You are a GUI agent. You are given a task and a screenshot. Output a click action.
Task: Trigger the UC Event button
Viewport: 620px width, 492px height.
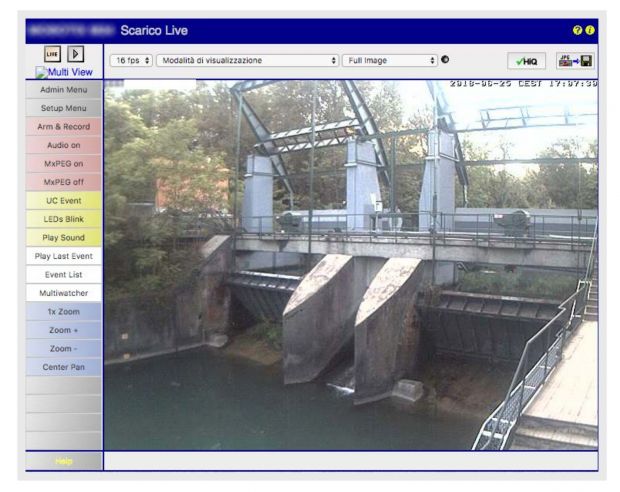point(64,201)
